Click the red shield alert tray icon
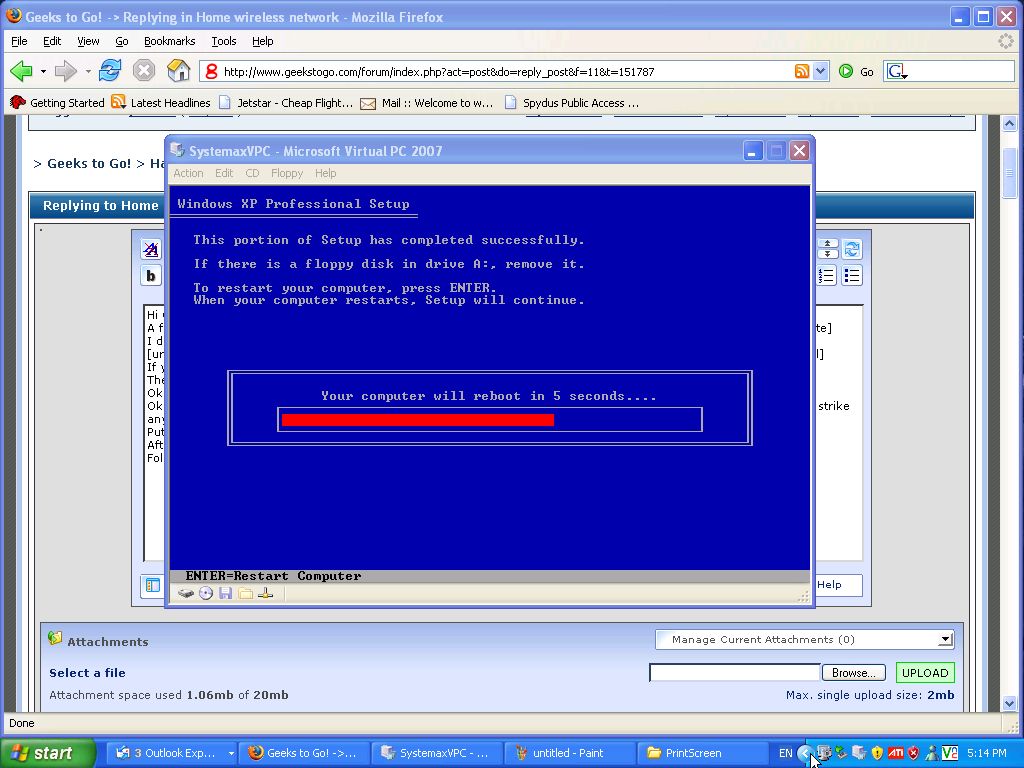This screenshot has height=768, width=1024. 914,753
